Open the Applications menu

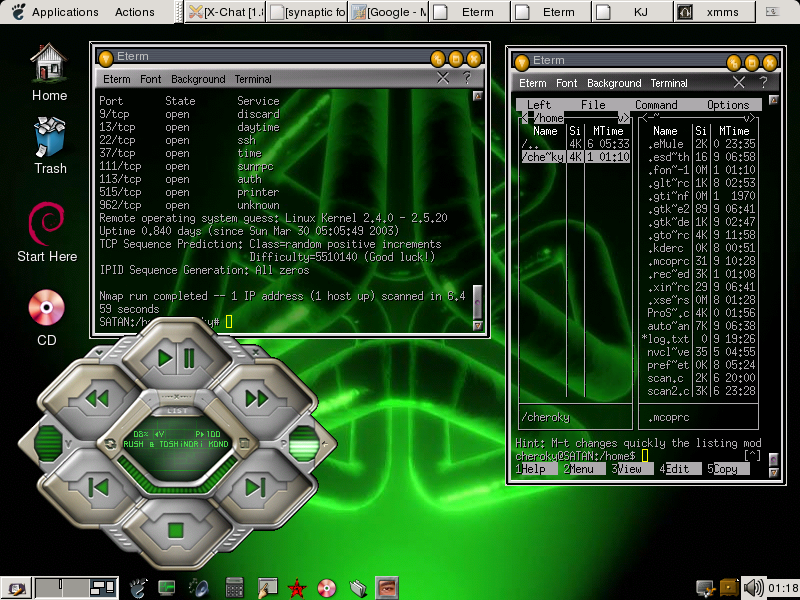coord(65,12)
